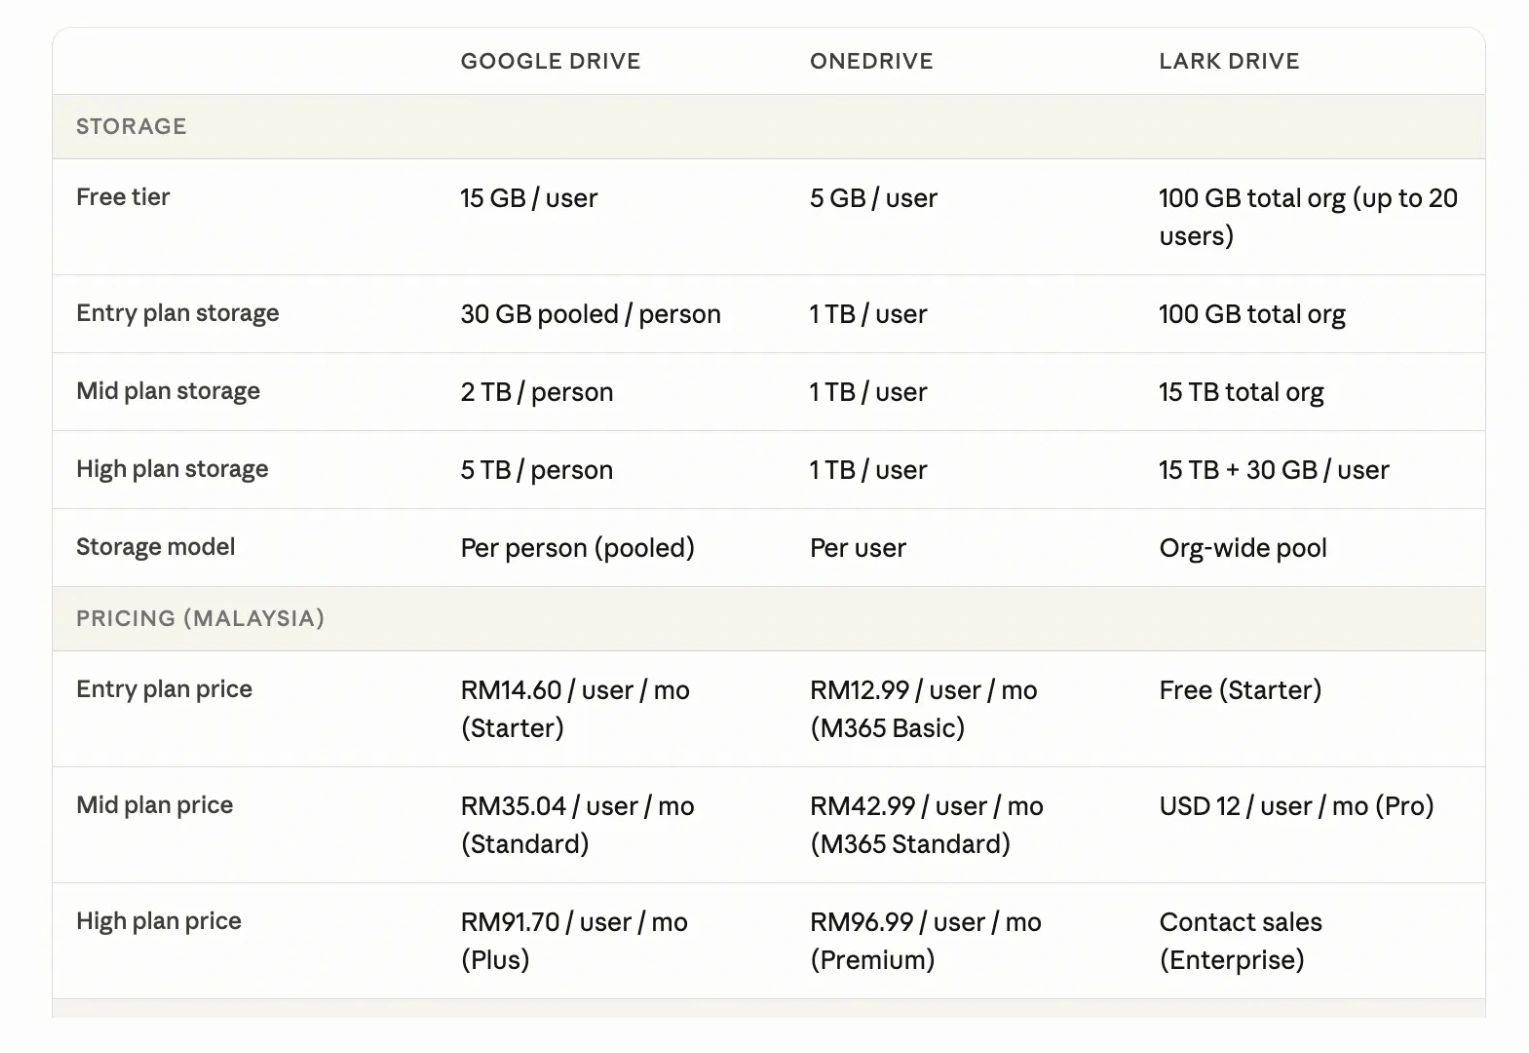This screenshot has height=1053, width=1529.
Task: Select the RM14.60 / user / mo (Starter) cell
Action: tap(575, 709)
